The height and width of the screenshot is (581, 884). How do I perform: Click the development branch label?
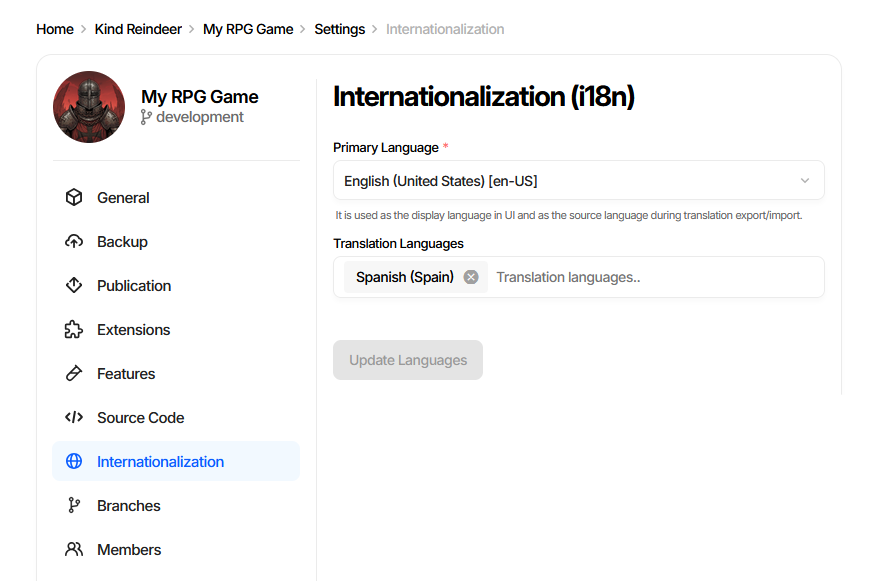point(200,117)
